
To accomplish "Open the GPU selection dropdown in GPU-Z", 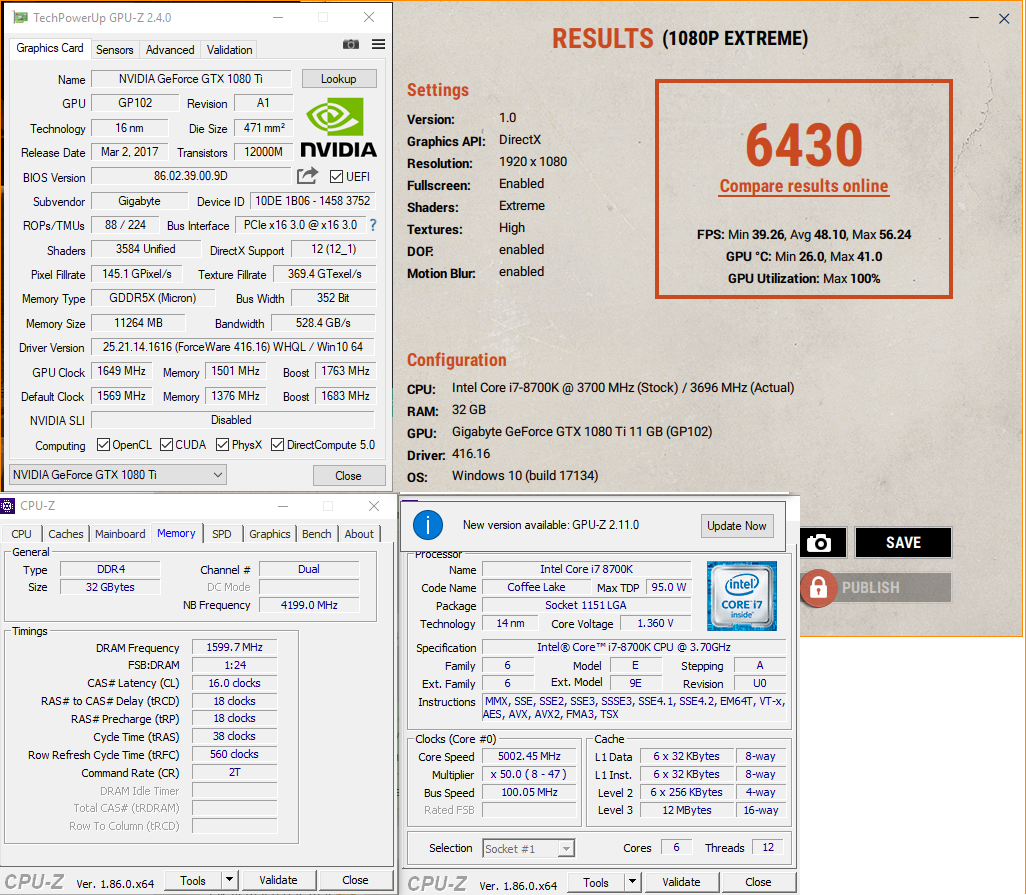I will coord(118,475).
